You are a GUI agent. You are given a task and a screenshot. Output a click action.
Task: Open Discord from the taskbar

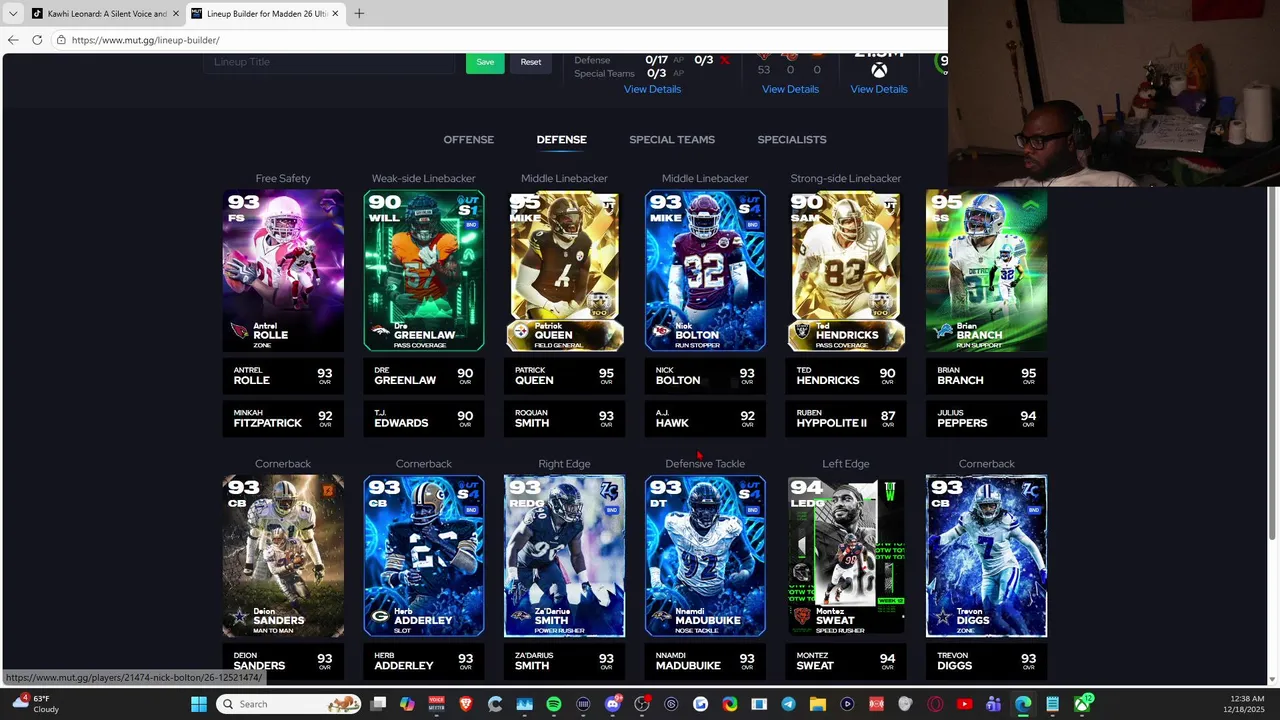click(x=612, y=704)
